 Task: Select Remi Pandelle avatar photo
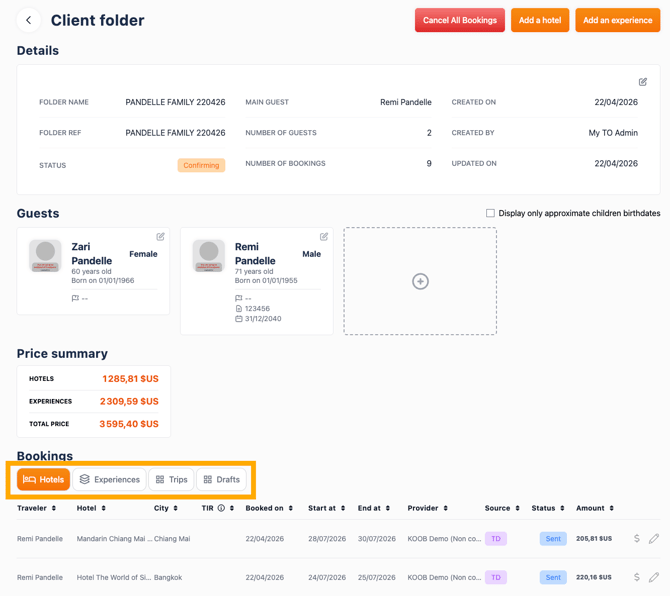tap(209, 255)
